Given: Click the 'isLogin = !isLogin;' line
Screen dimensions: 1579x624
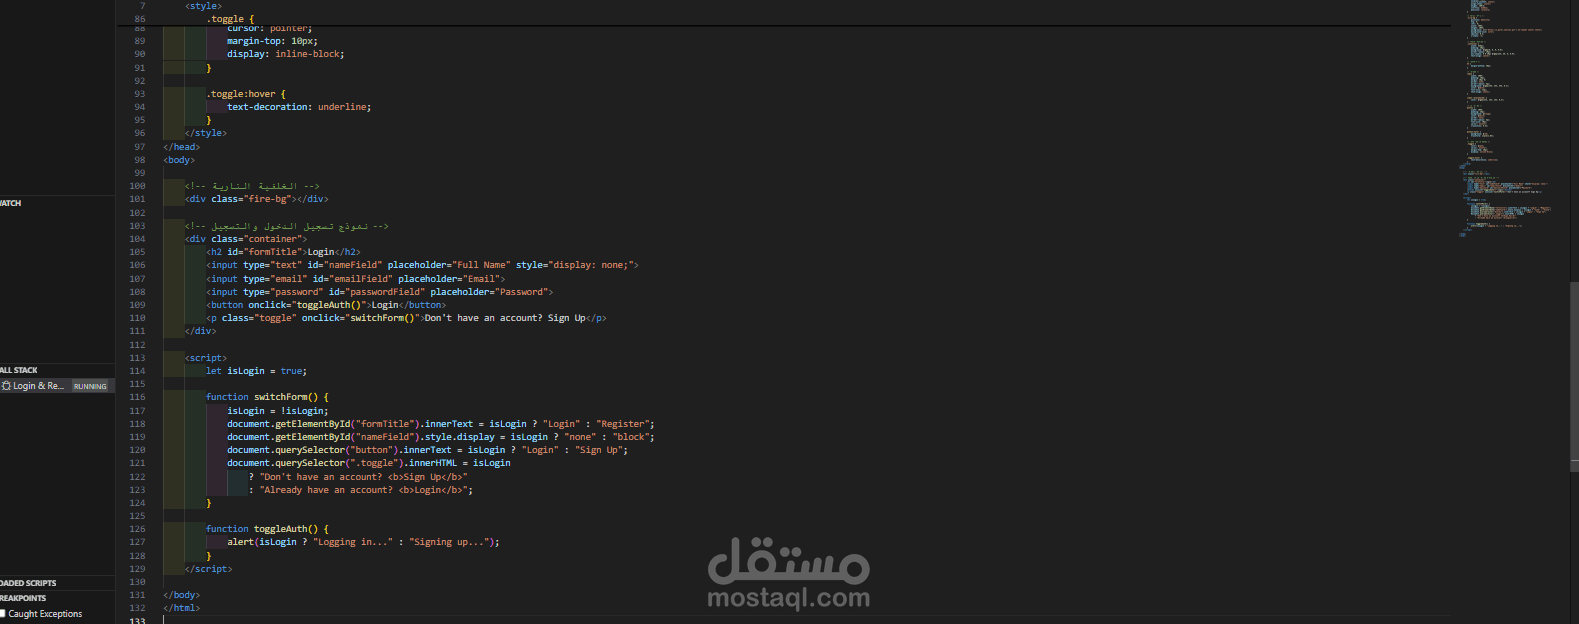Looking at the screenshot, I should 277,411.
